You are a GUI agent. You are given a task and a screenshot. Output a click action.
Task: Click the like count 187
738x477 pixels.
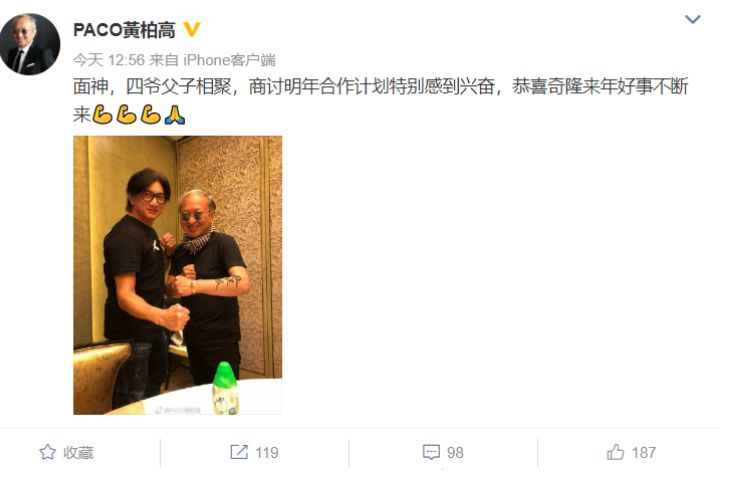coord(644,453)
